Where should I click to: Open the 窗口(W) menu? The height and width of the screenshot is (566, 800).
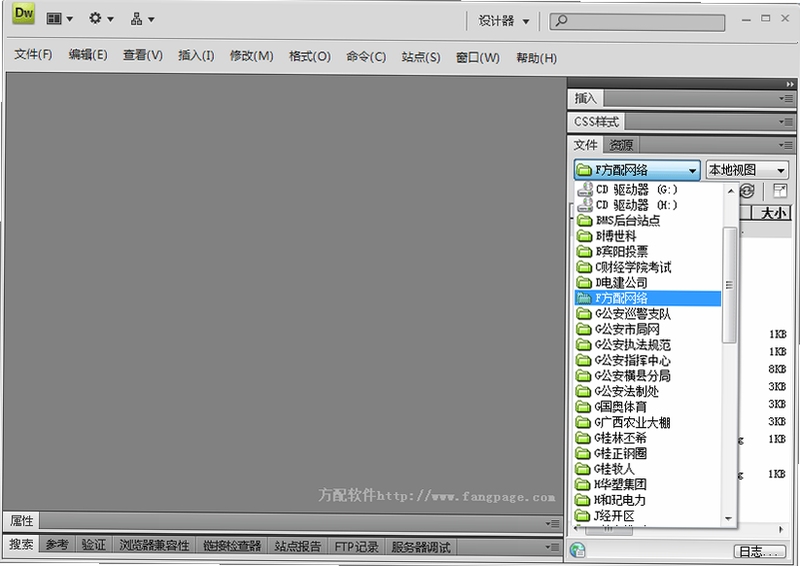478,58
